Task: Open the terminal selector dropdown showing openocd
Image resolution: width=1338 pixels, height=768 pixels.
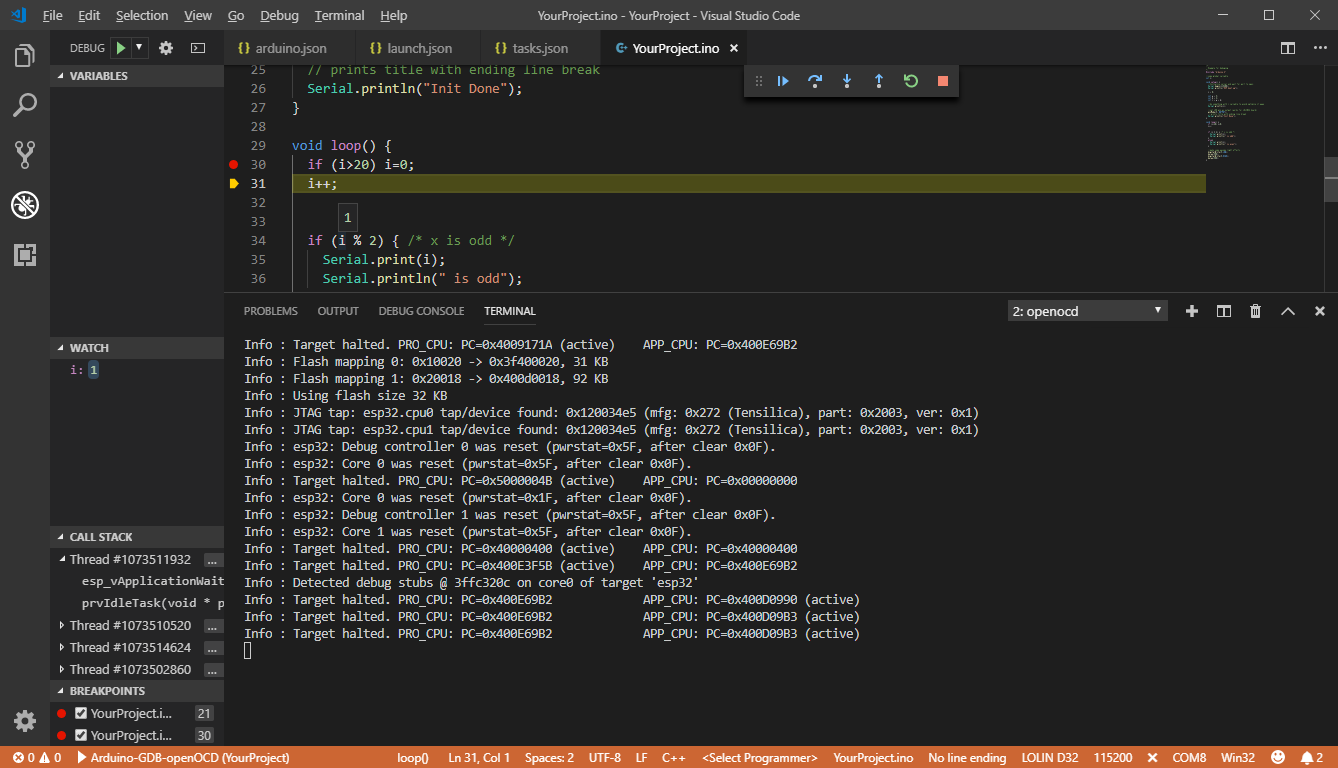Action: (x=1088, y=311)
